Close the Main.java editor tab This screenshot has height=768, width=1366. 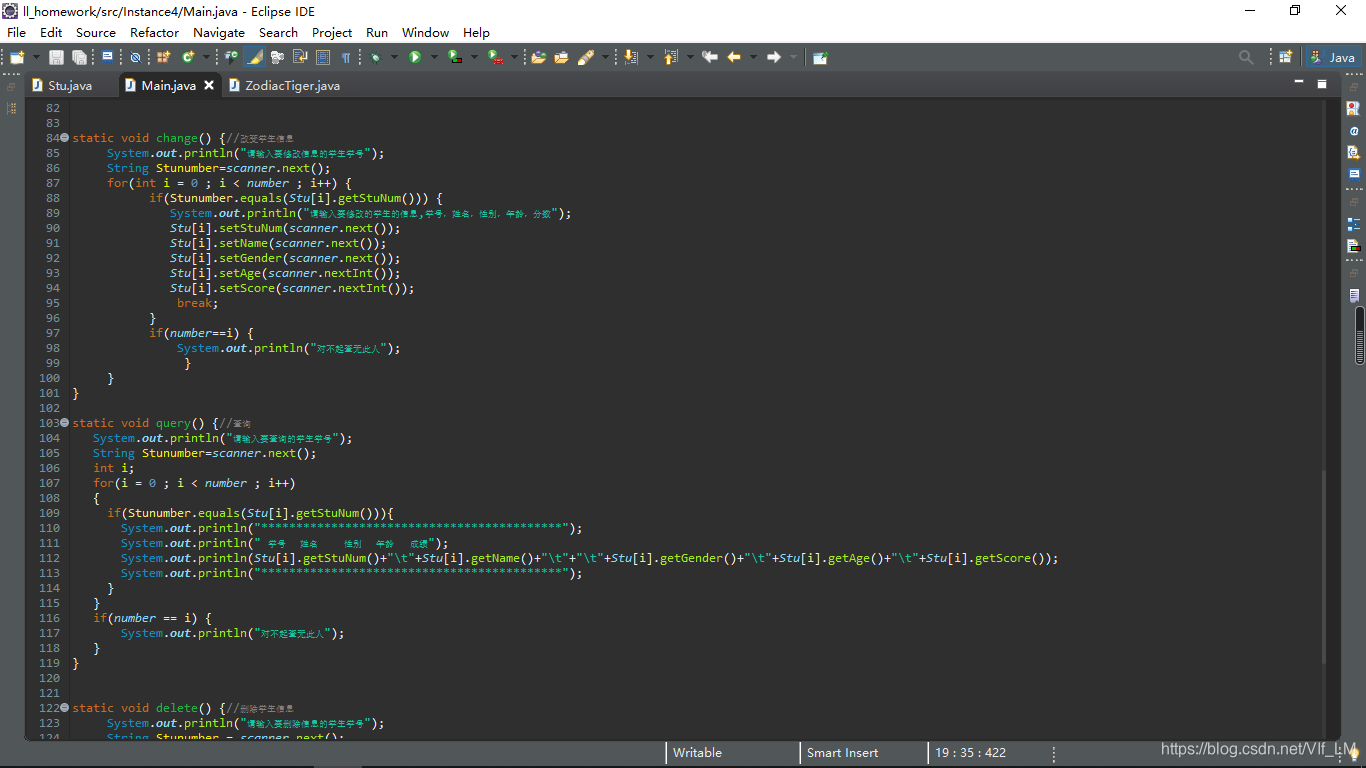209,85
